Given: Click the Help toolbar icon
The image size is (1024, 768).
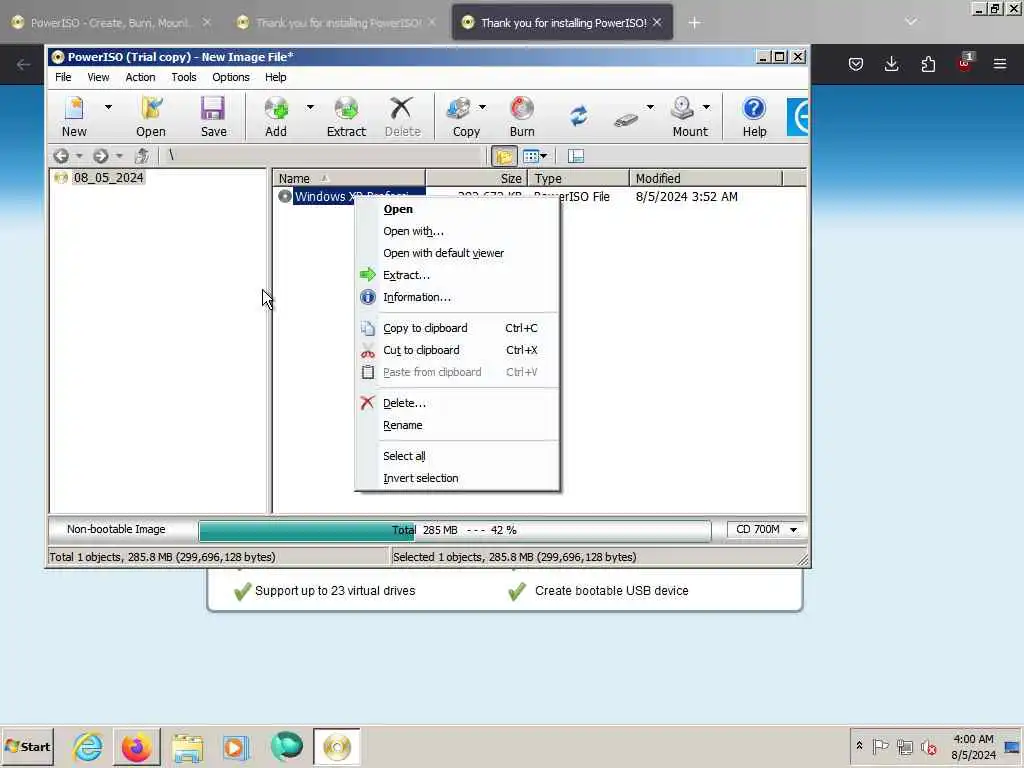Looking at the screenshot, I should [x=754, y=116].
